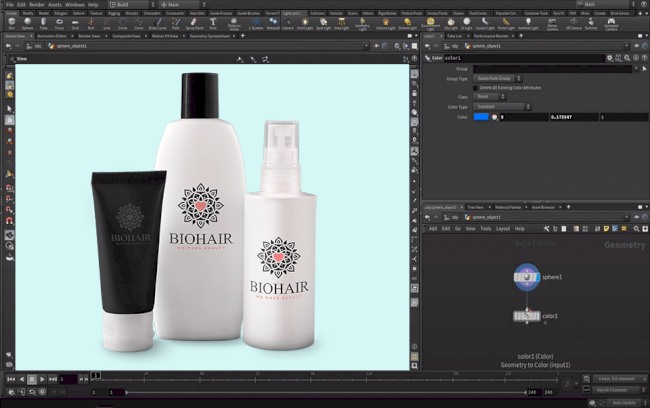Toggle display flag on color1 node

coord(538,316)
